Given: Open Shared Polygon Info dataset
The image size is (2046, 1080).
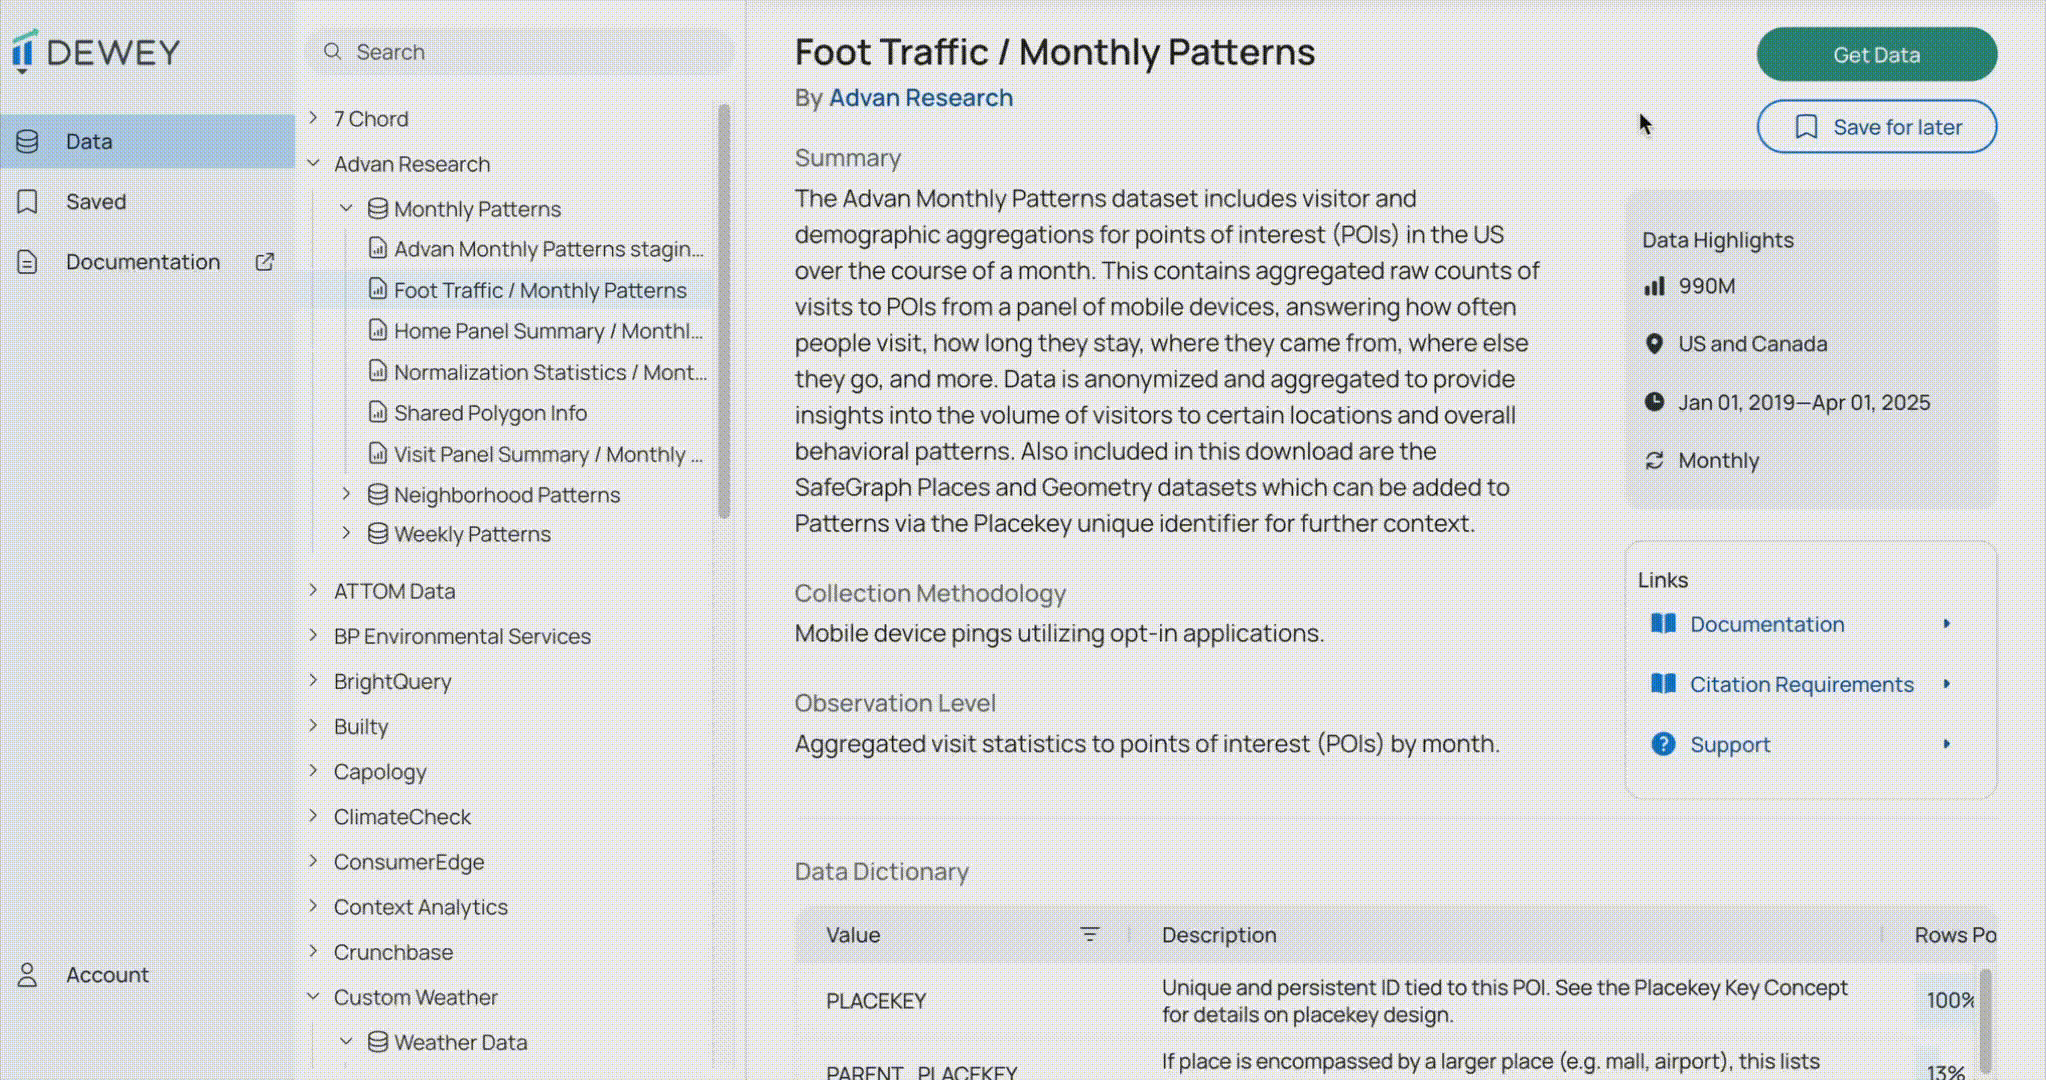Looking at the screenshot, I should [x=490, y=413].
